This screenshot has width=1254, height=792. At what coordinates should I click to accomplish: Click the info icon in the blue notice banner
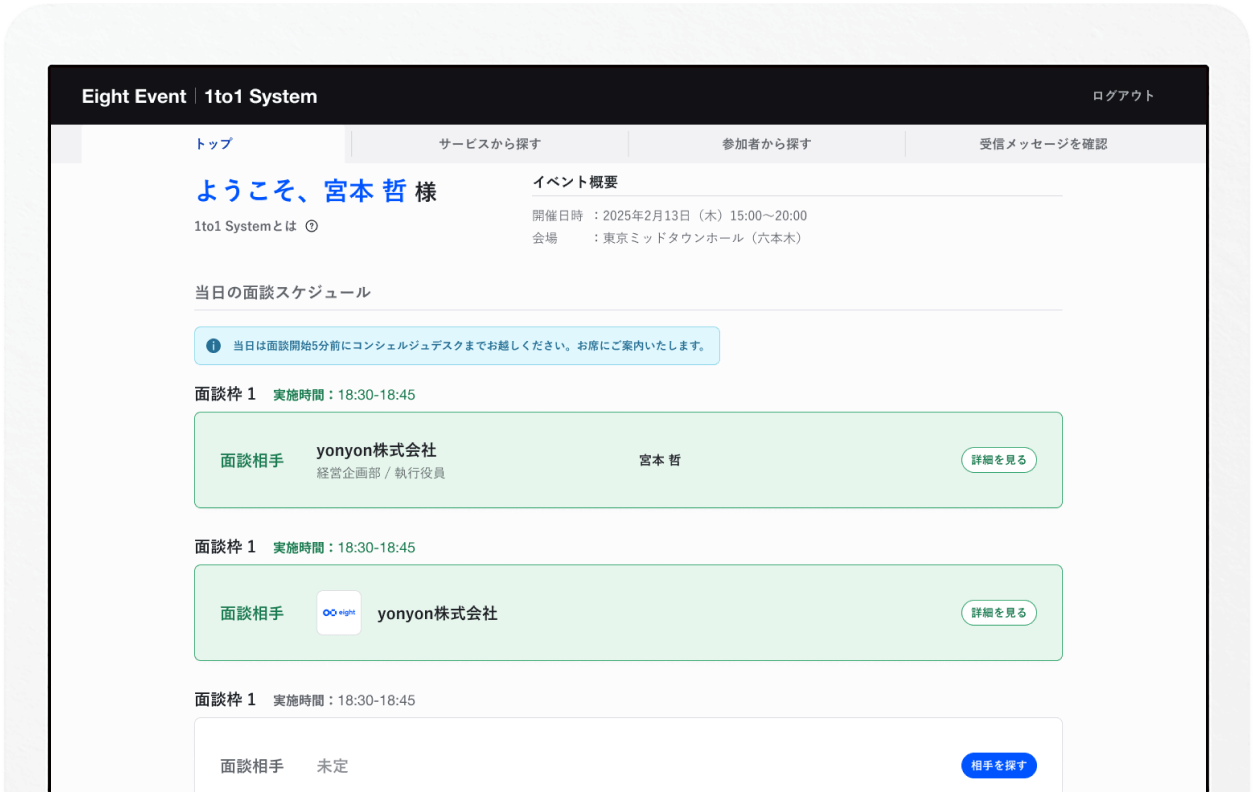pos(213,346)
